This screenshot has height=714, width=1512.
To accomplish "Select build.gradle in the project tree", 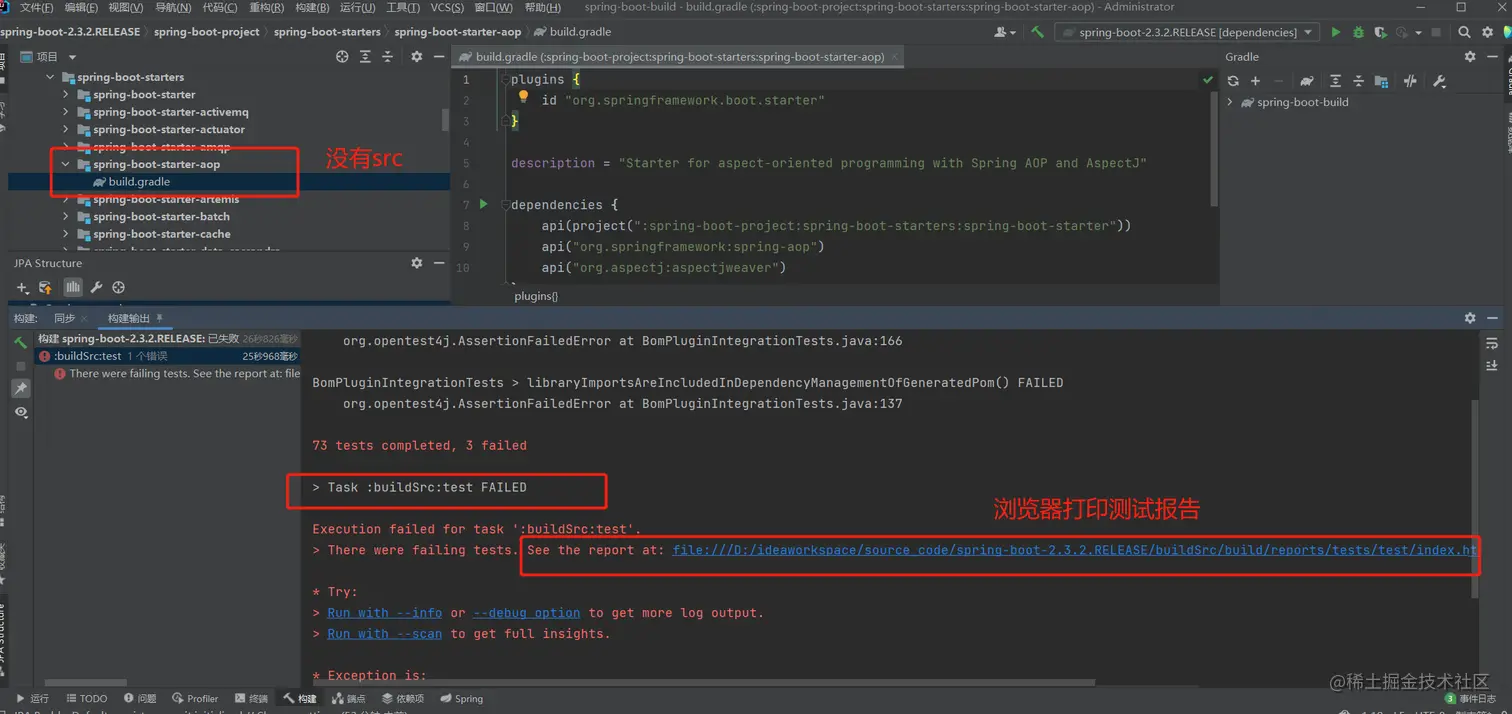I will (139, 182).
